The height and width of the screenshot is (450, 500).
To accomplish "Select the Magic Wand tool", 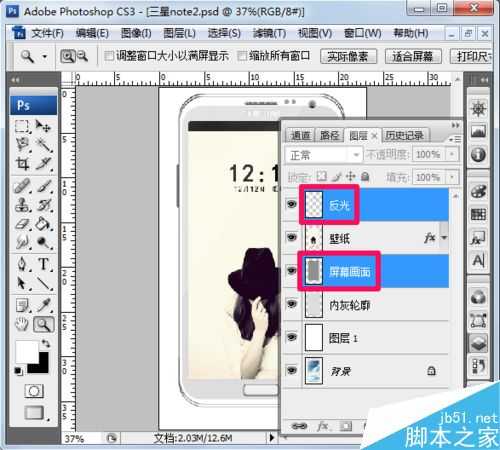I will click(43, 145).
